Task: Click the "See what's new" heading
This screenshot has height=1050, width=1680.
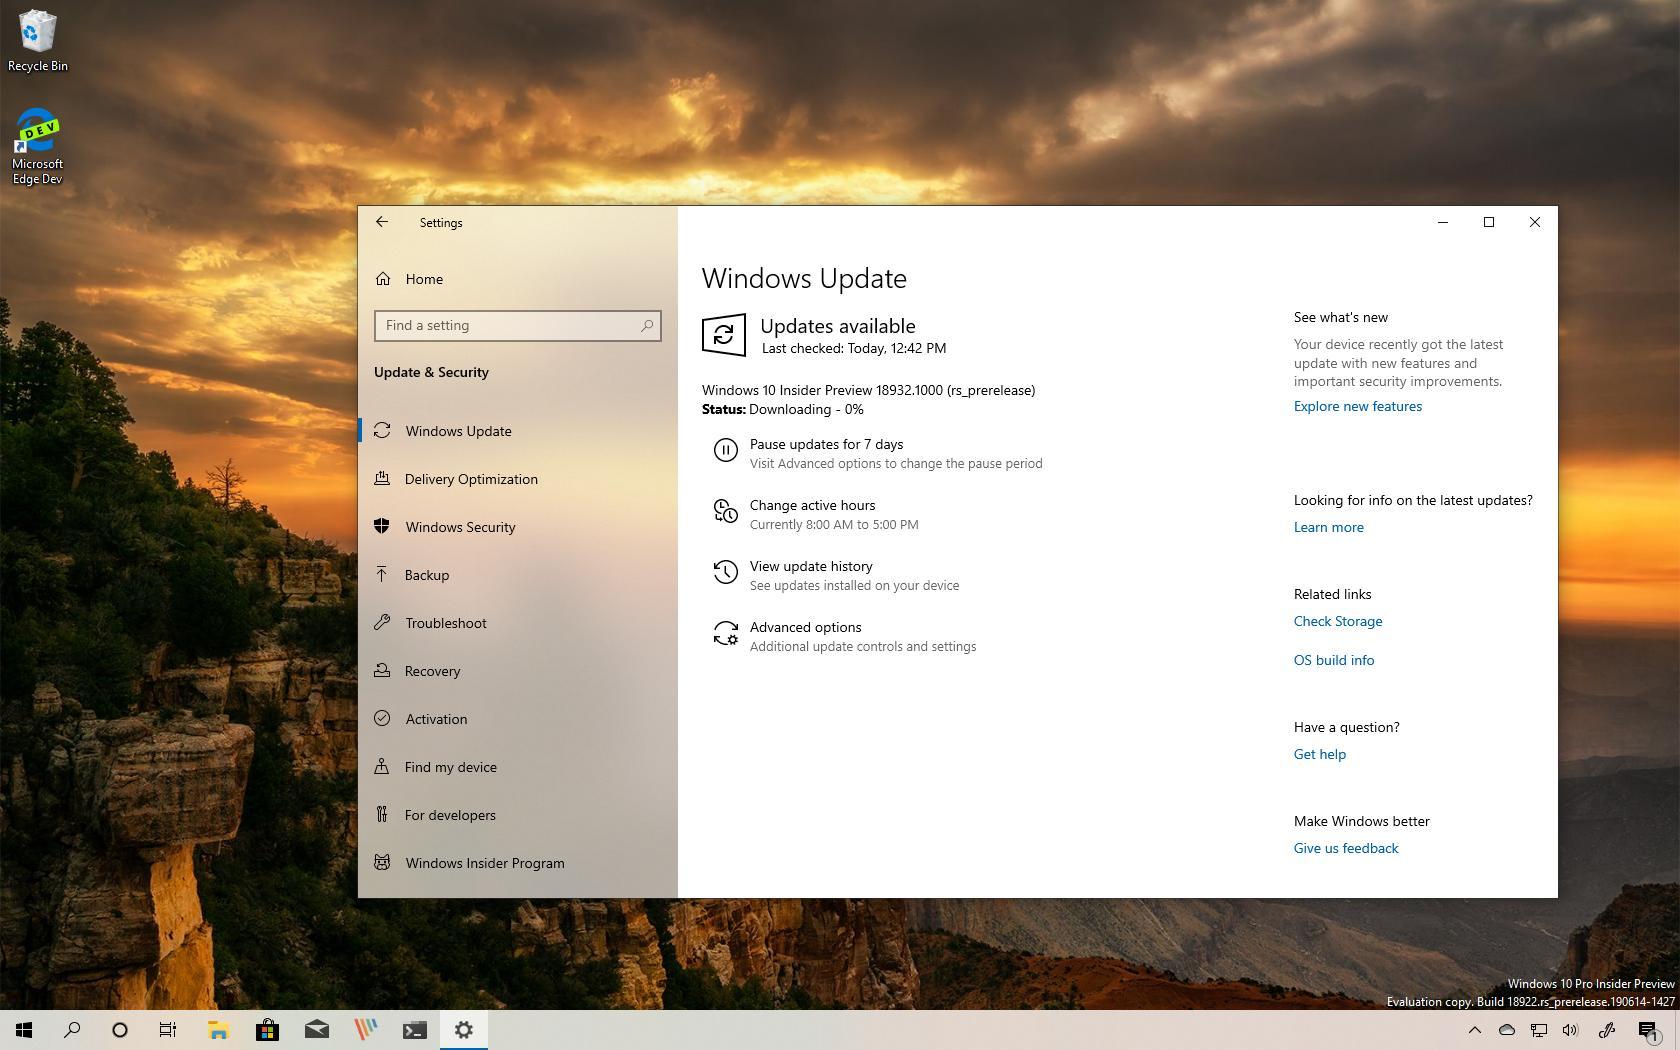Action: (x=1340, y=317)
